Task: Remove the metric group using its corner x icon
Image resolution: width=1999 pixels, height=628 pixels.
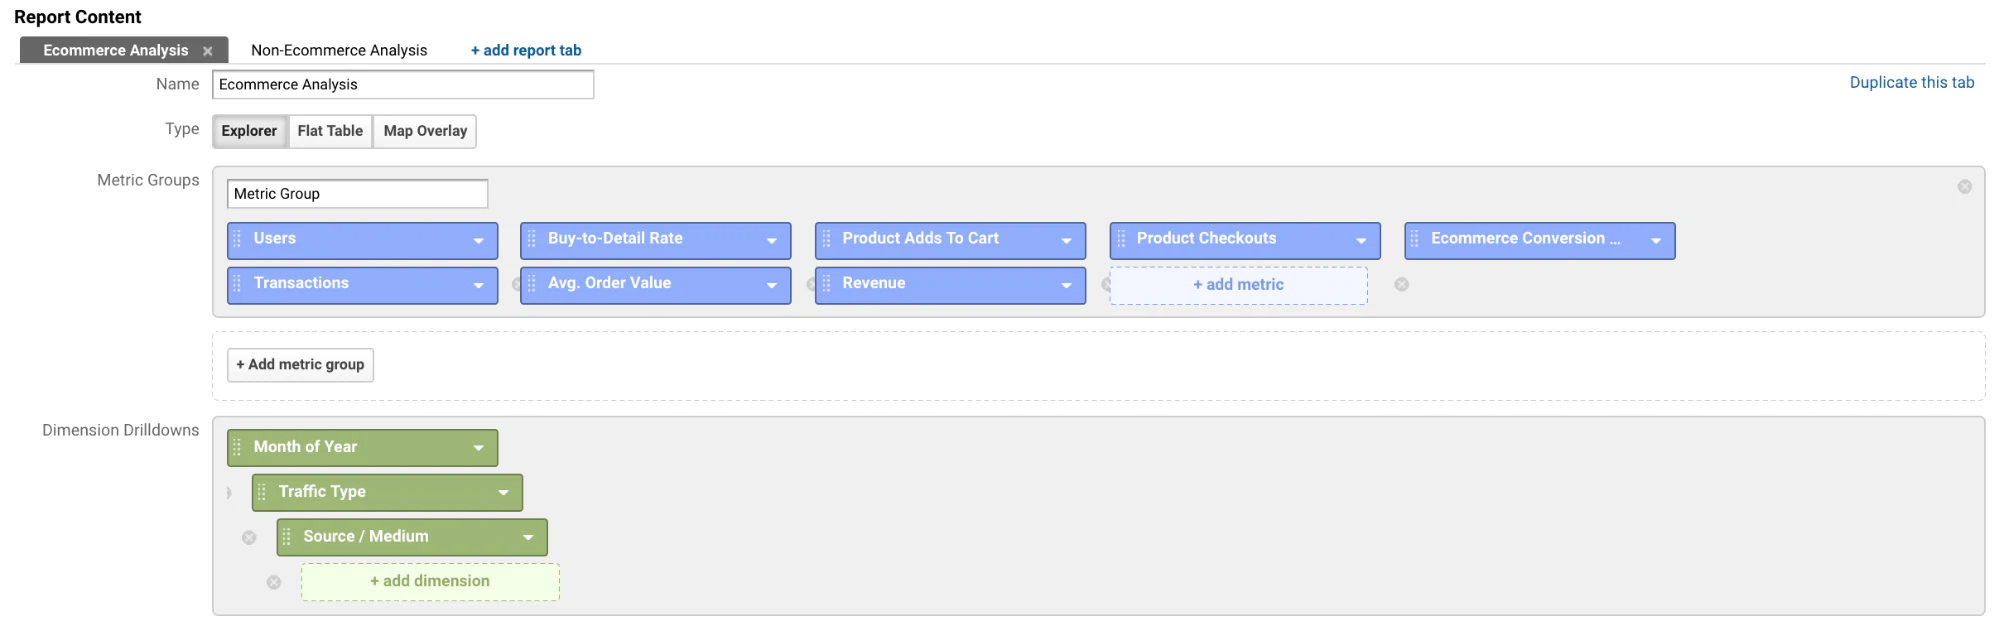Action: pos(1964,187)
